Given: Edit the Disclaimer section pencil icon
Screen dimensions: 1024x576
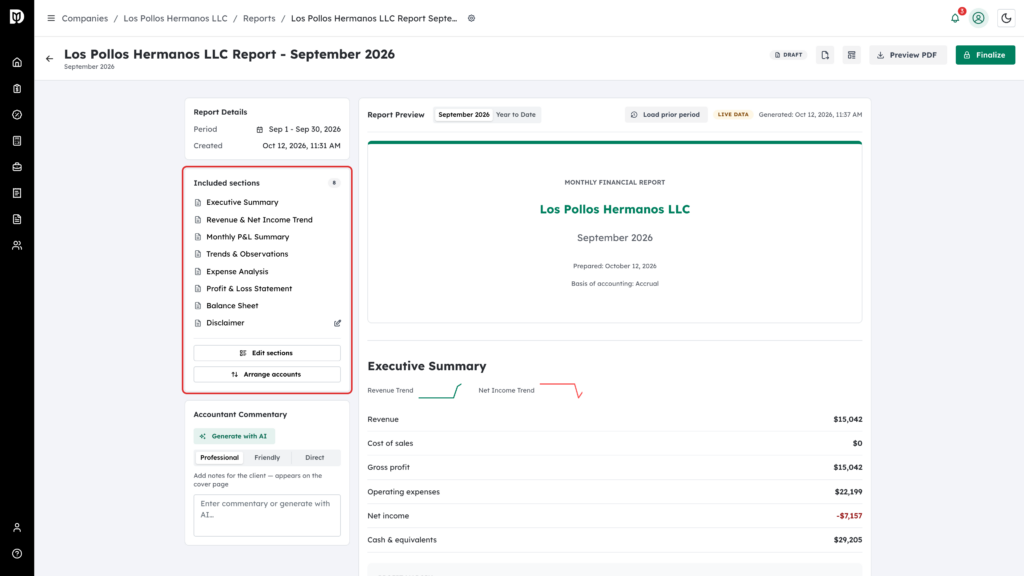Looking at the screenshot, I should (x=338, y=323).
